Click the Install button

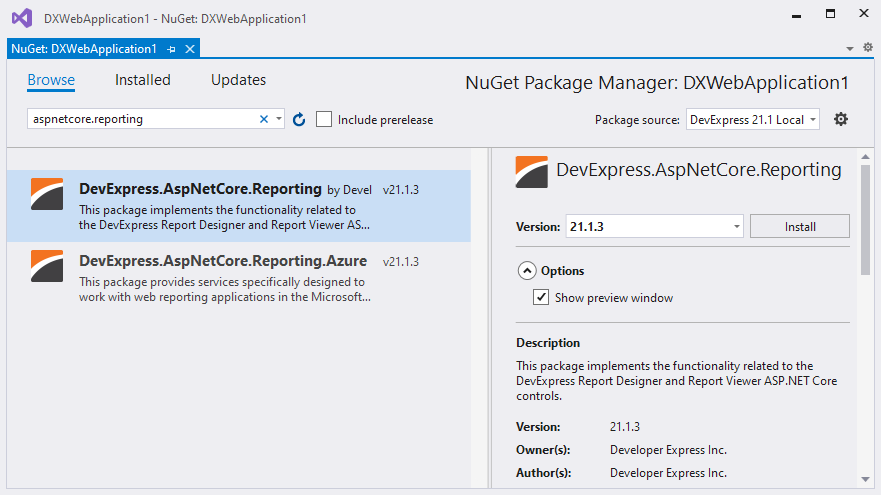tap(800, 226)
